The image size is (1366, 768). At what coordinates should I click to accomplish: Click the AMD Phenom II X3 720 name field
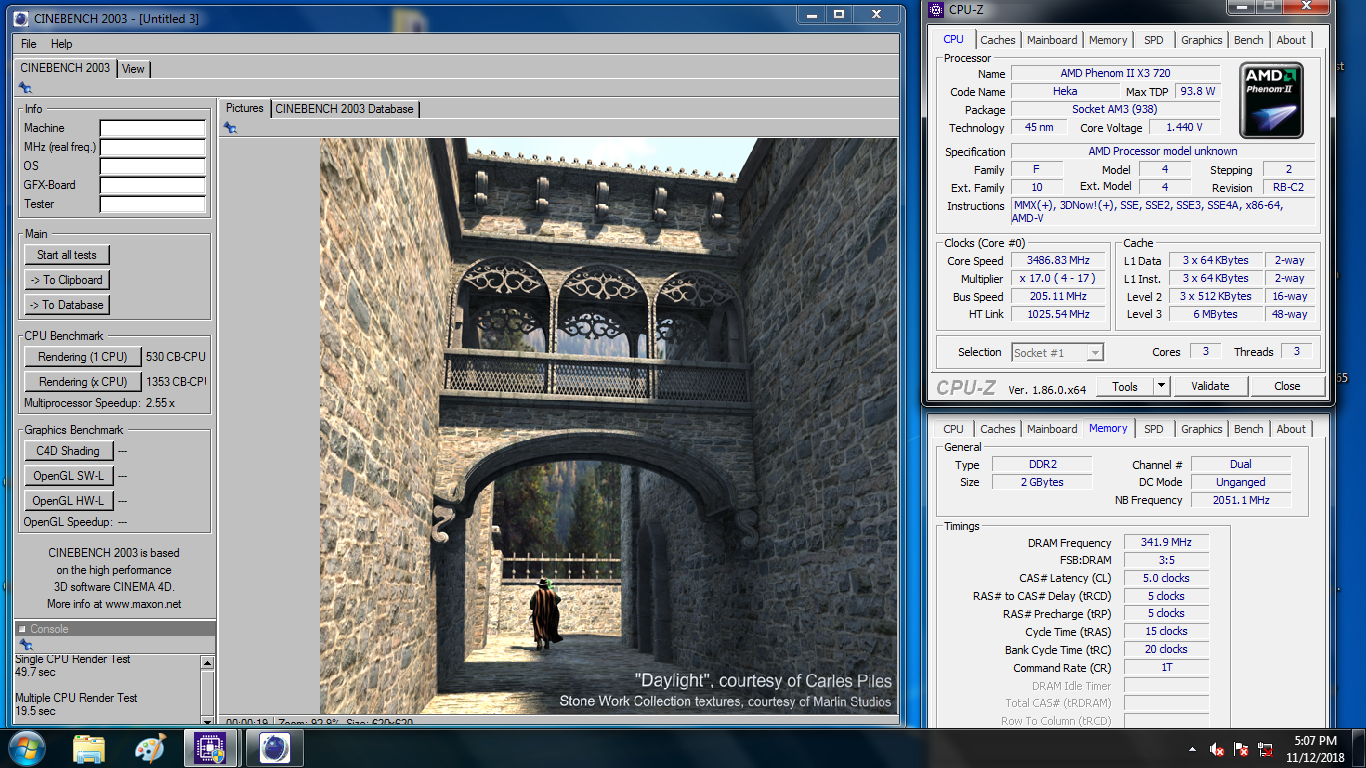1115,73
